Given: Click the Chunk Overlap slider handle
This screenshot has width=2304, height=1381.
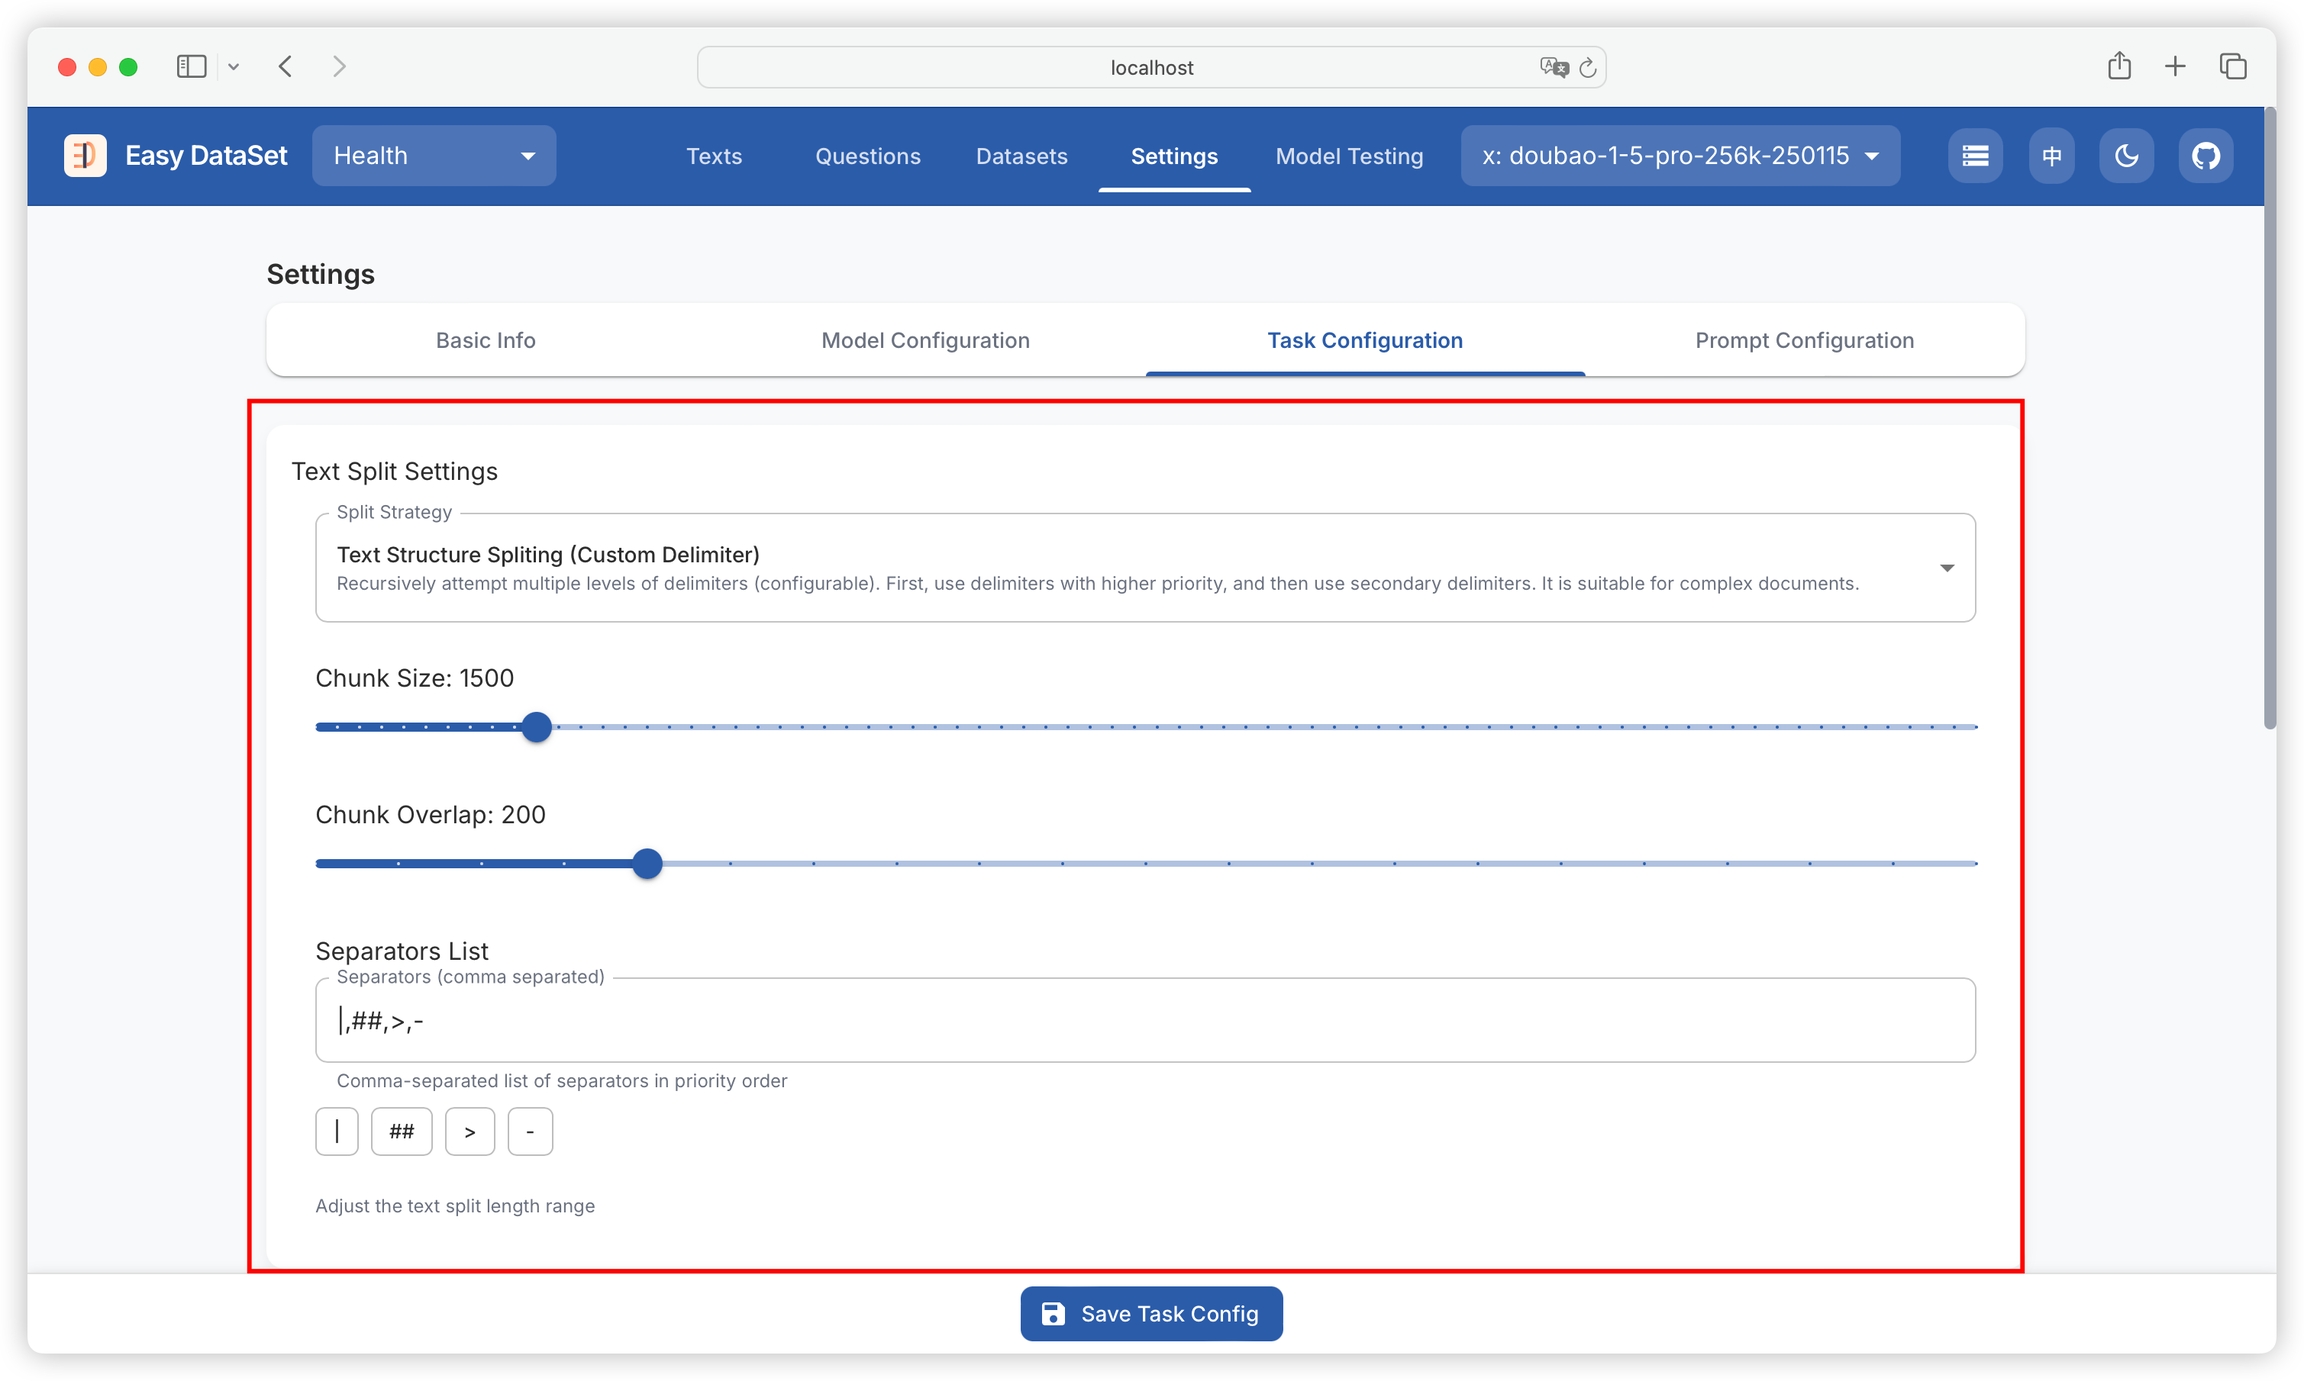Looking at the screenshot, I should 648,863.
